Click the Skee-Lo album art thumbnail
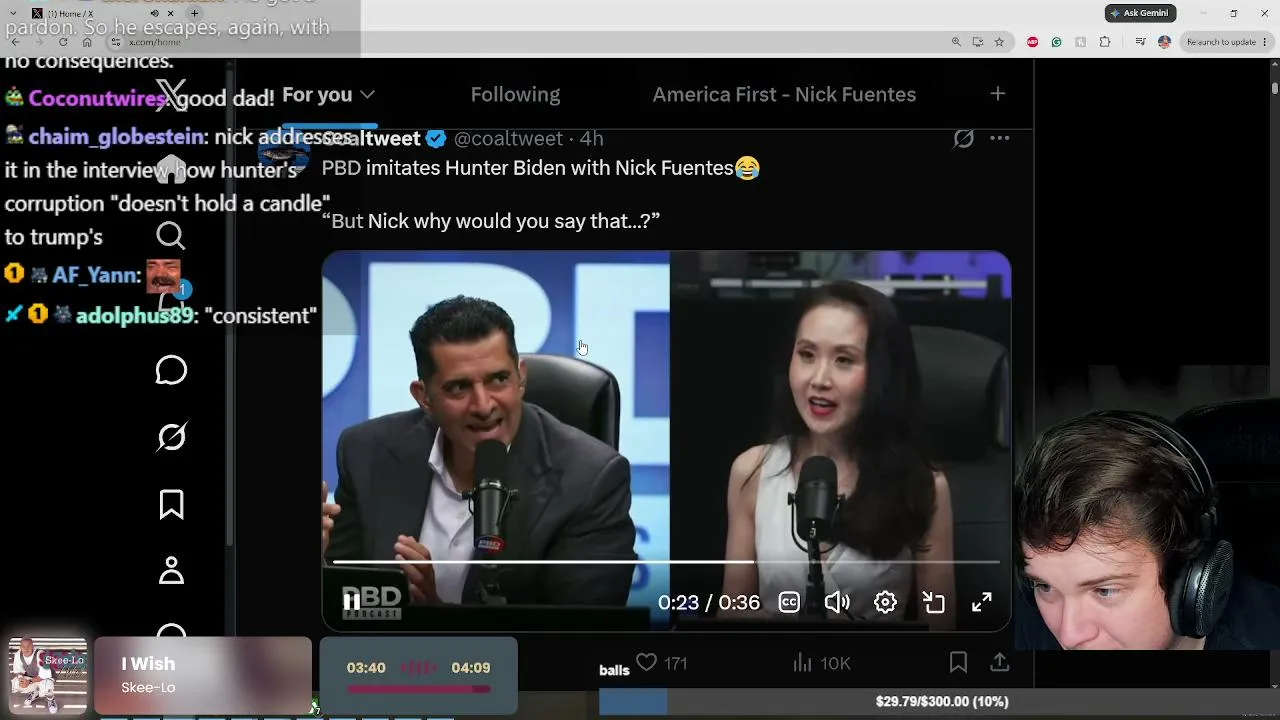The image size is (1280, 720). [48, 675]
